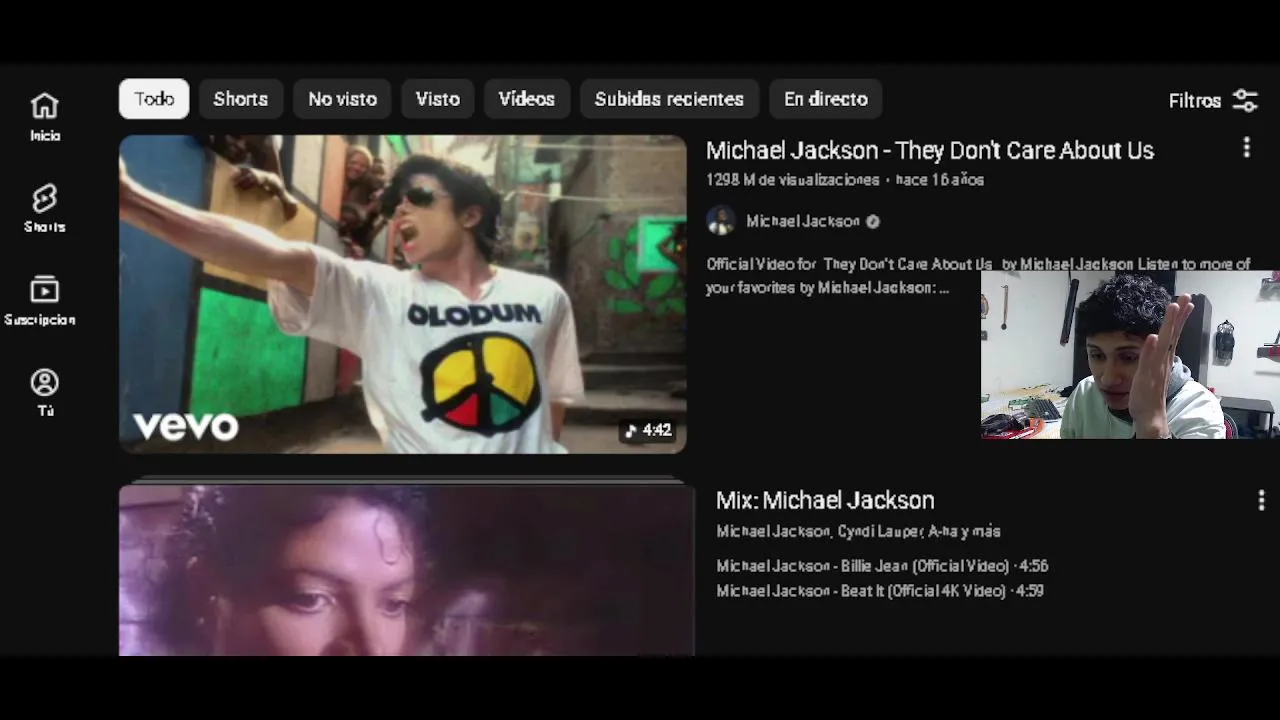The image size is (1280, 720).
Task: Select the Subidas recientes filter chip
Action: coord(669,99)
